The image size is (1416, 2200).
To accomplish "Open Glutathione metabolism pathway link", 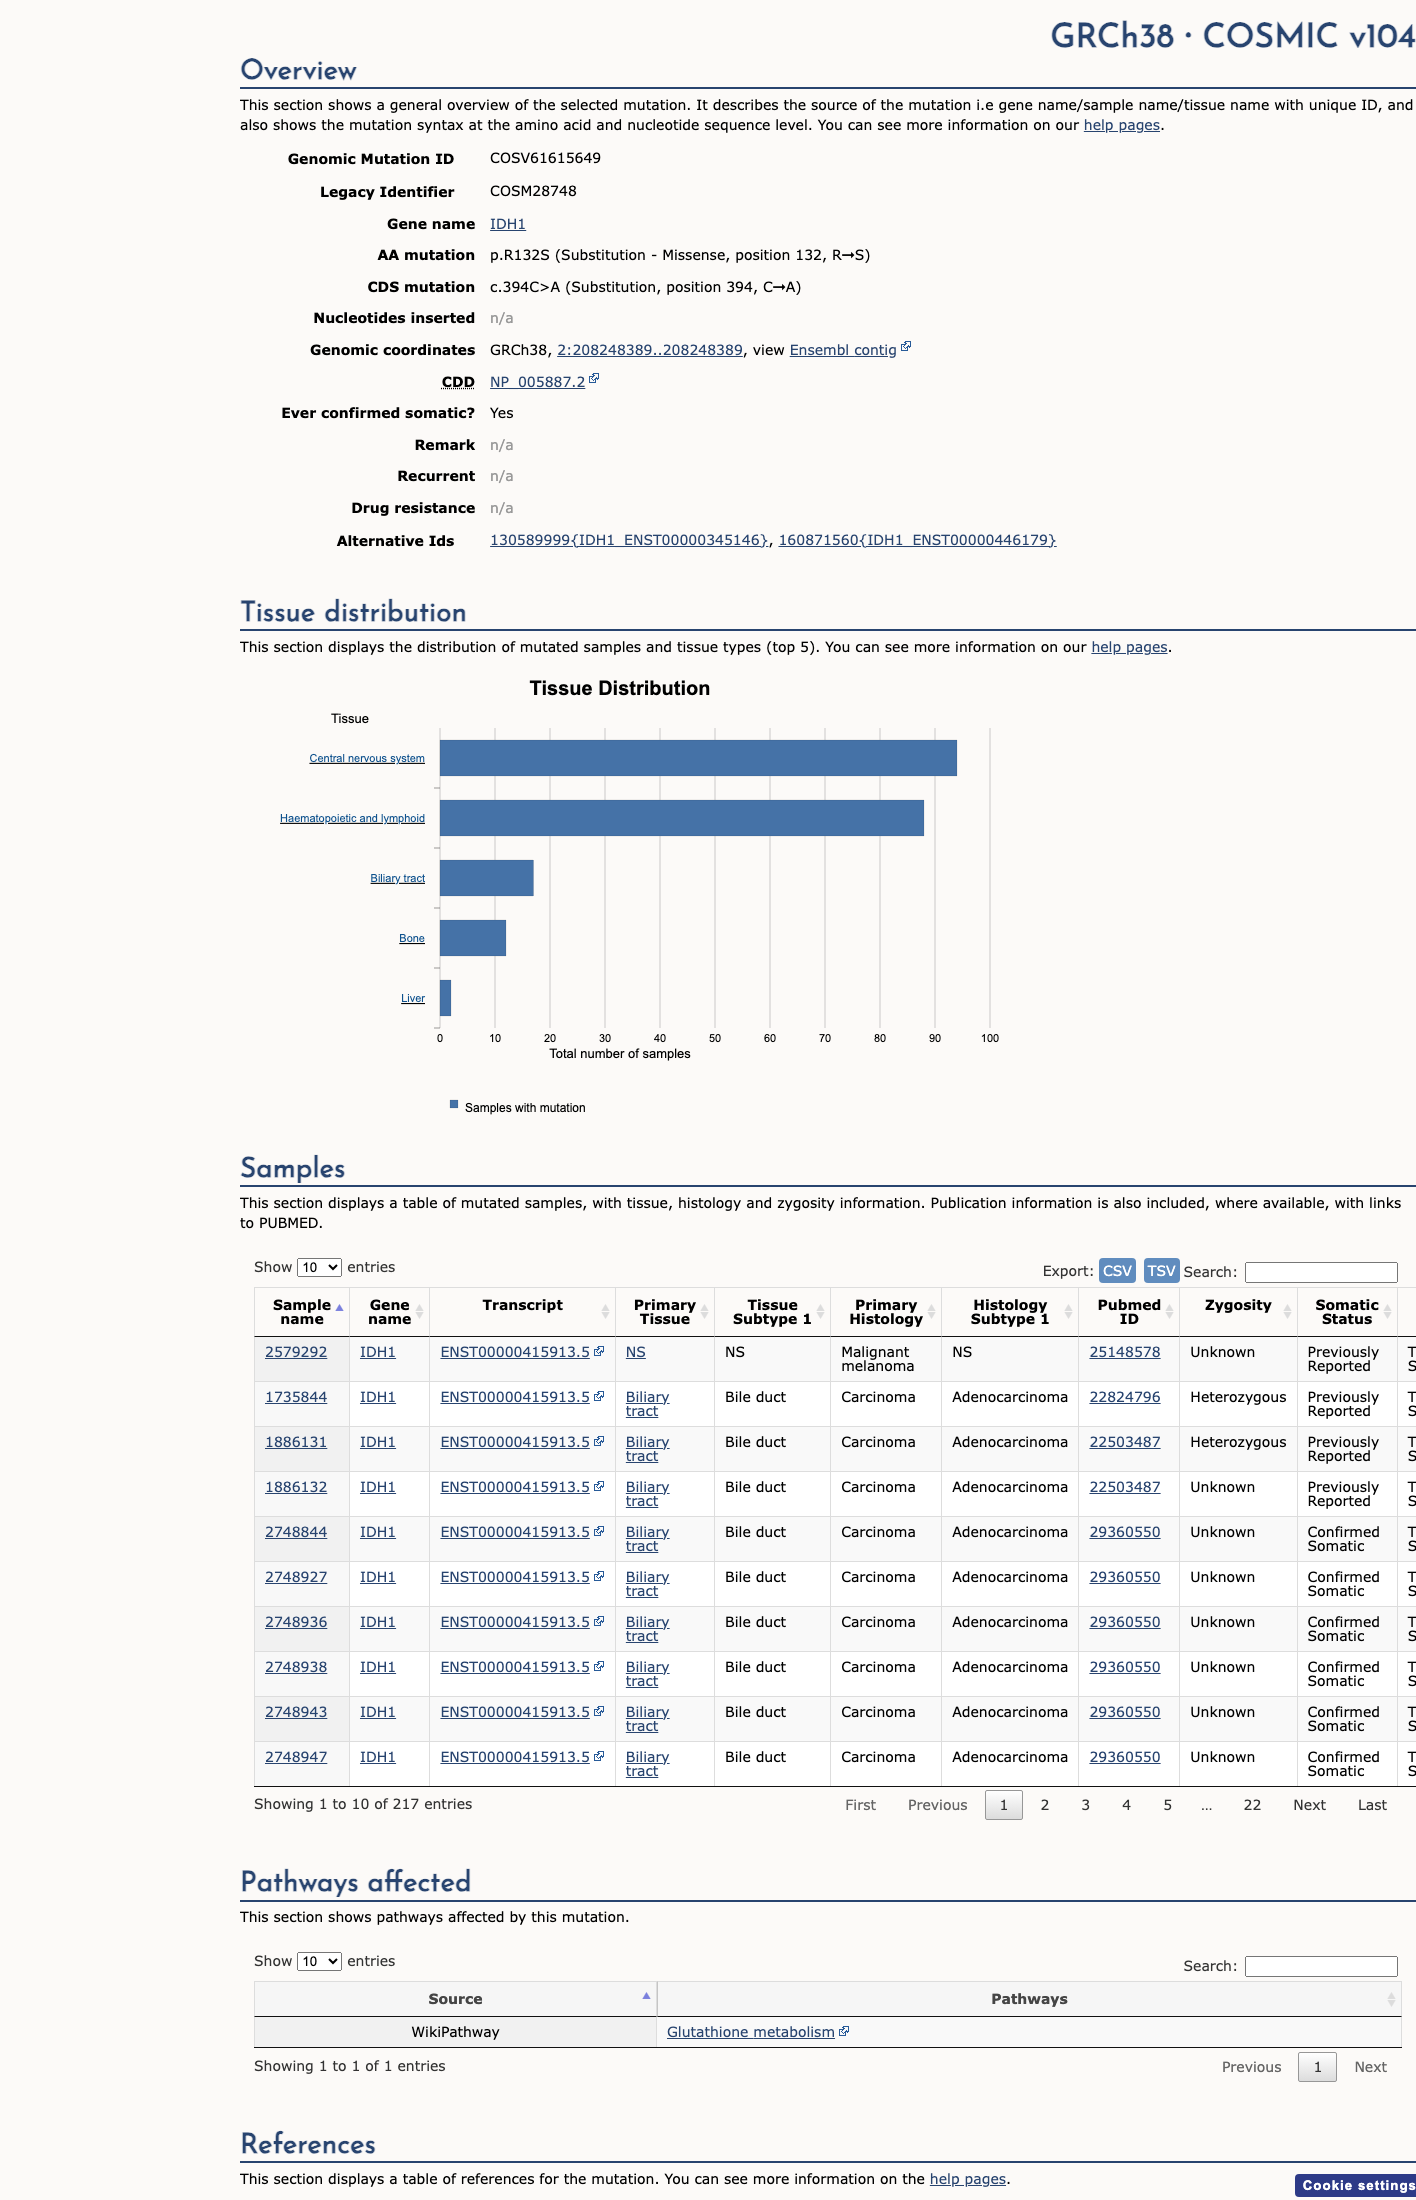I will 750,2032.
